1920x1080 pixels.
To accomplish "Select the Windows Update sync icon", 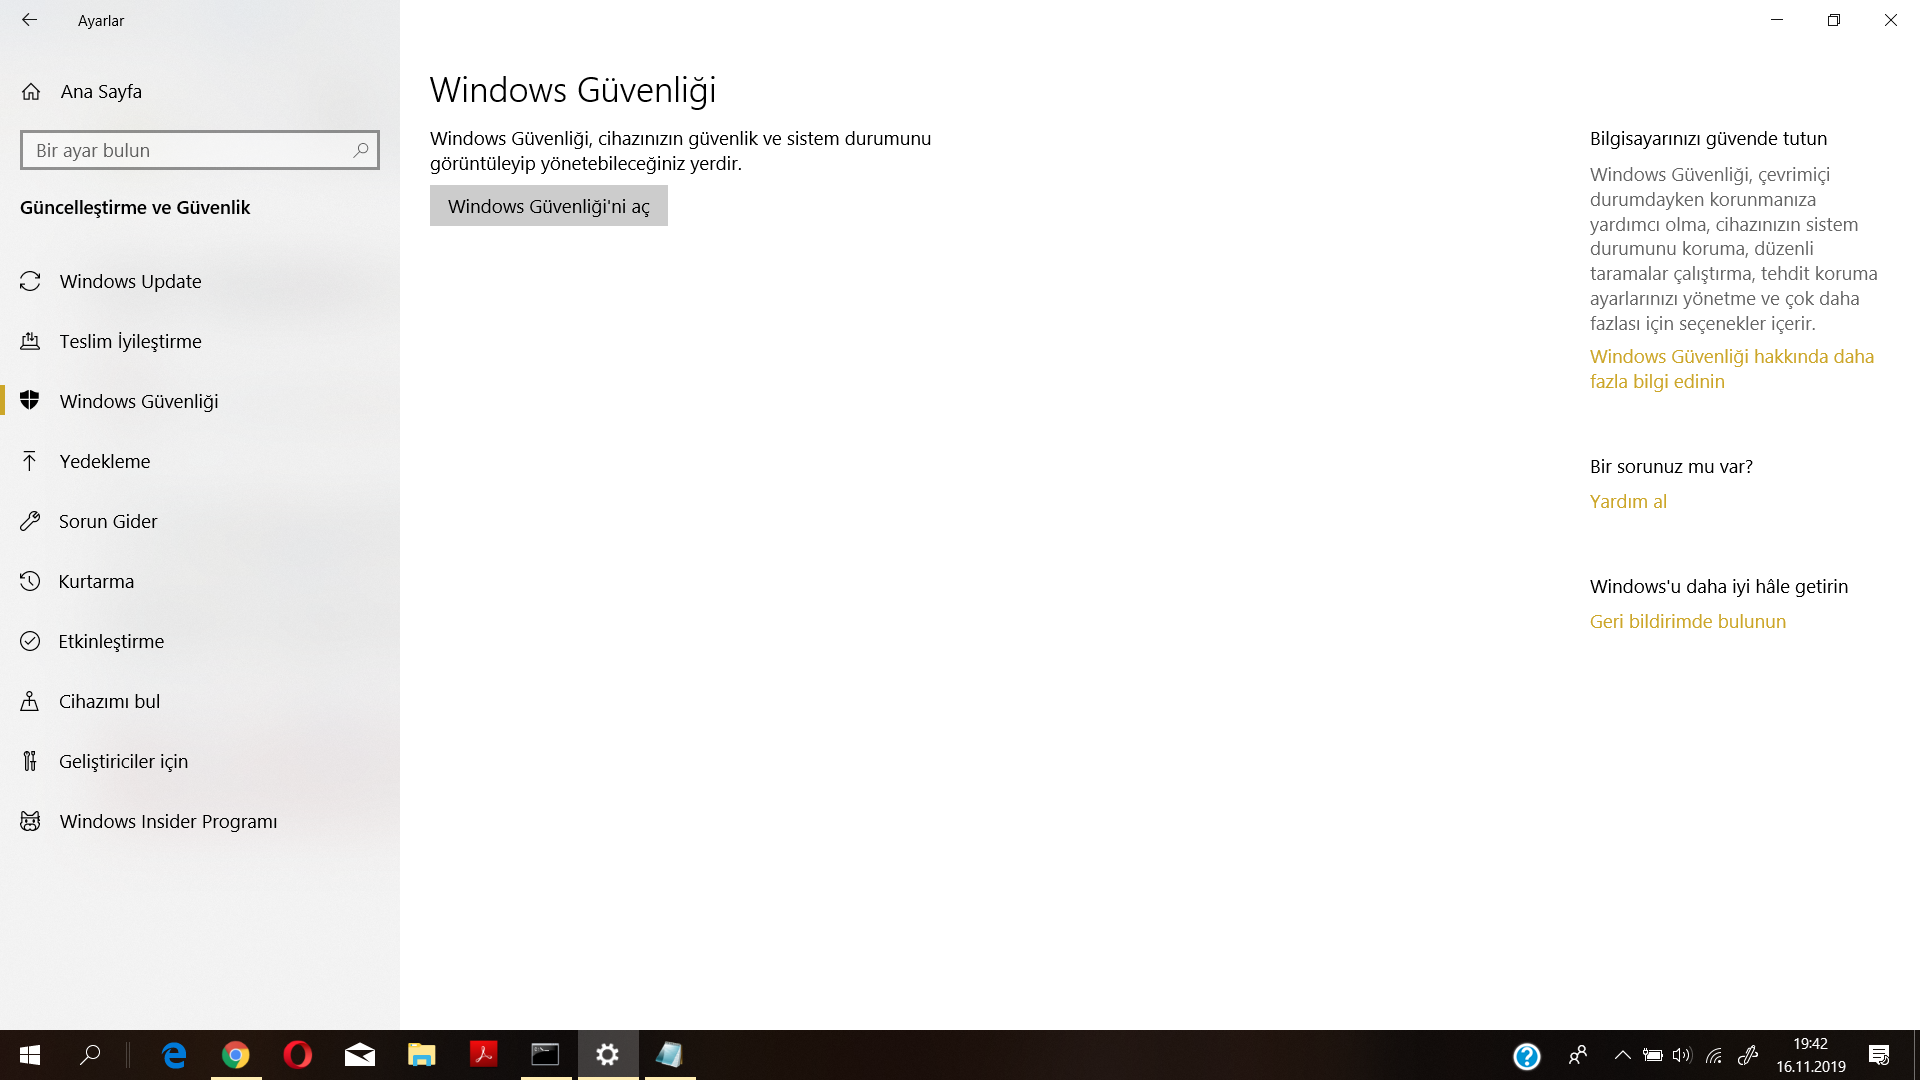I will tap(30, 281).
